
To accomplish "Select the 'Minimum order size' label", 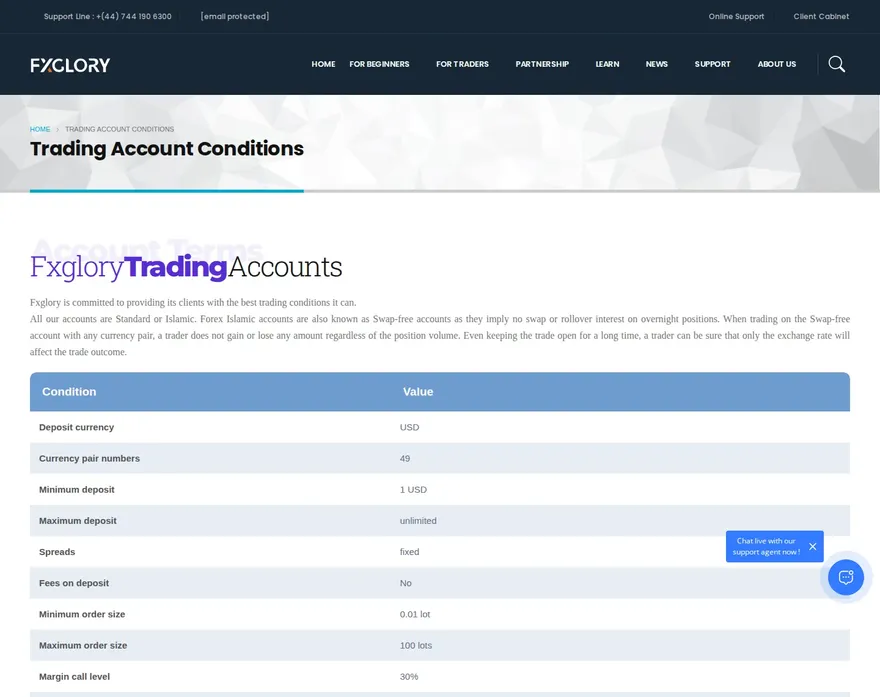I will coord(82,614).
